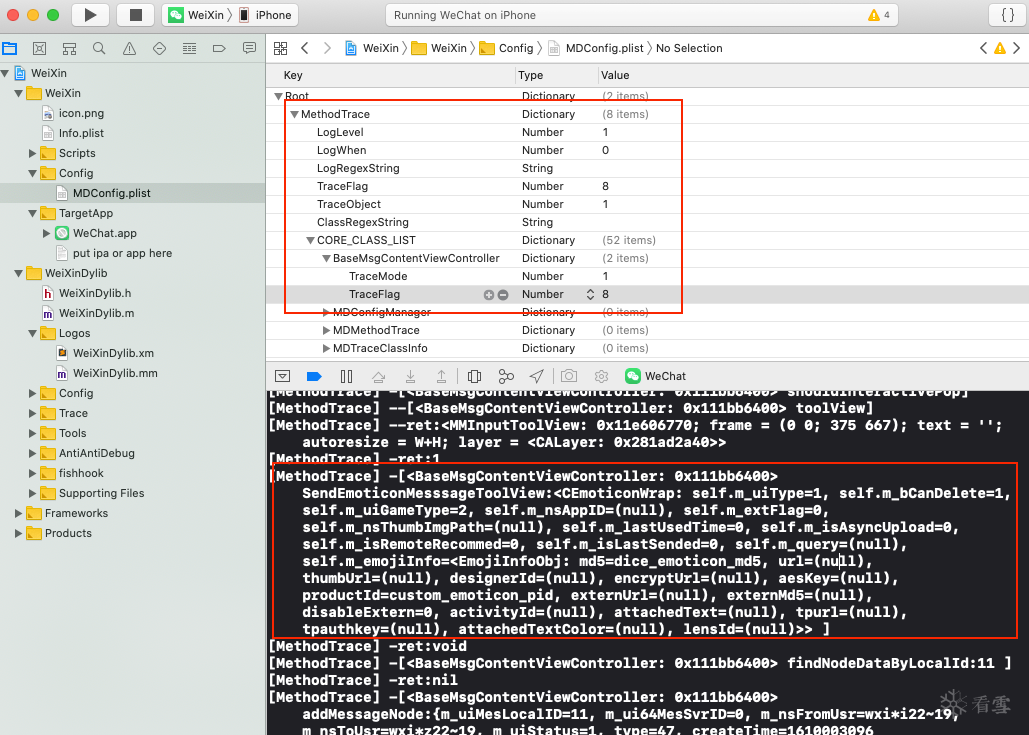Image resolution: width=1029 pixels, height=735 pixels.
Task: Open the Find navigator magnifier
Action: click(99, 48)
